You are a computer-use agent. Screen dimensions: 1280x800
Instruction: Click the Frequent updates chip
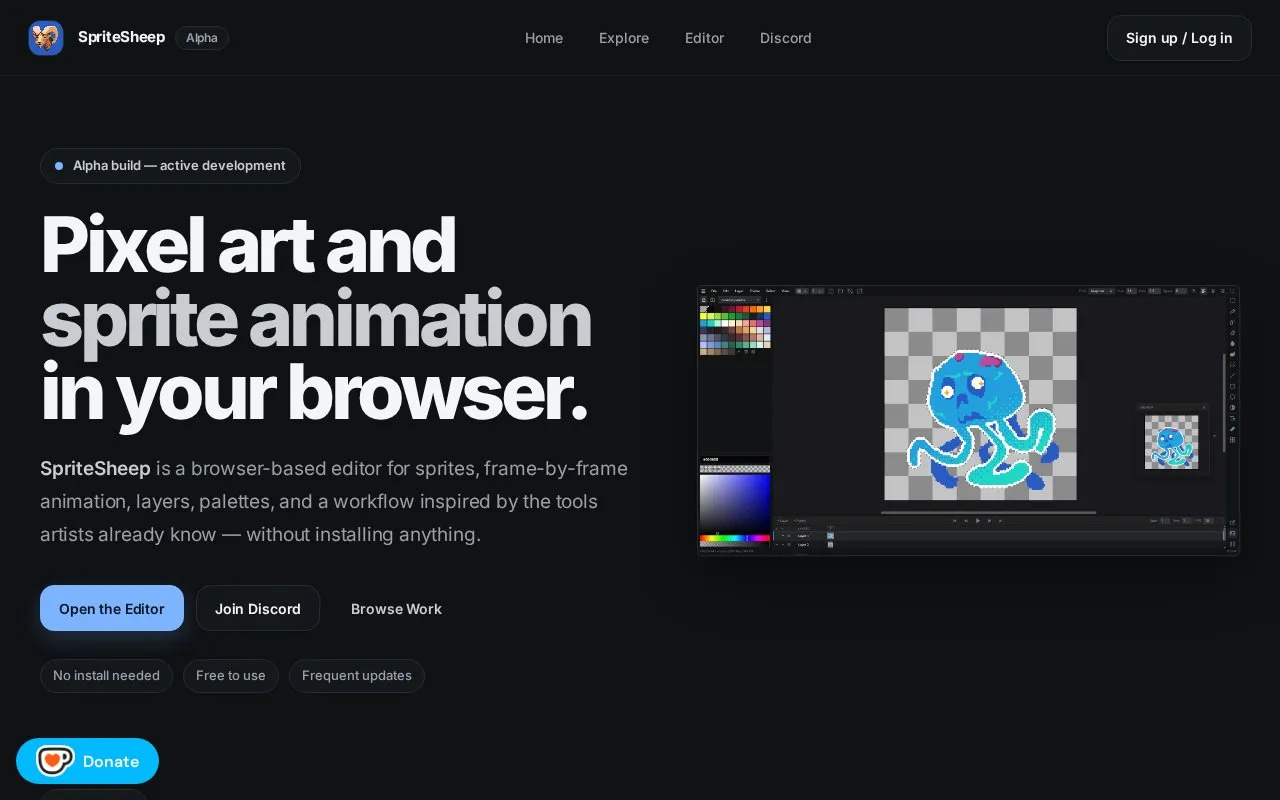click(357, 676)
